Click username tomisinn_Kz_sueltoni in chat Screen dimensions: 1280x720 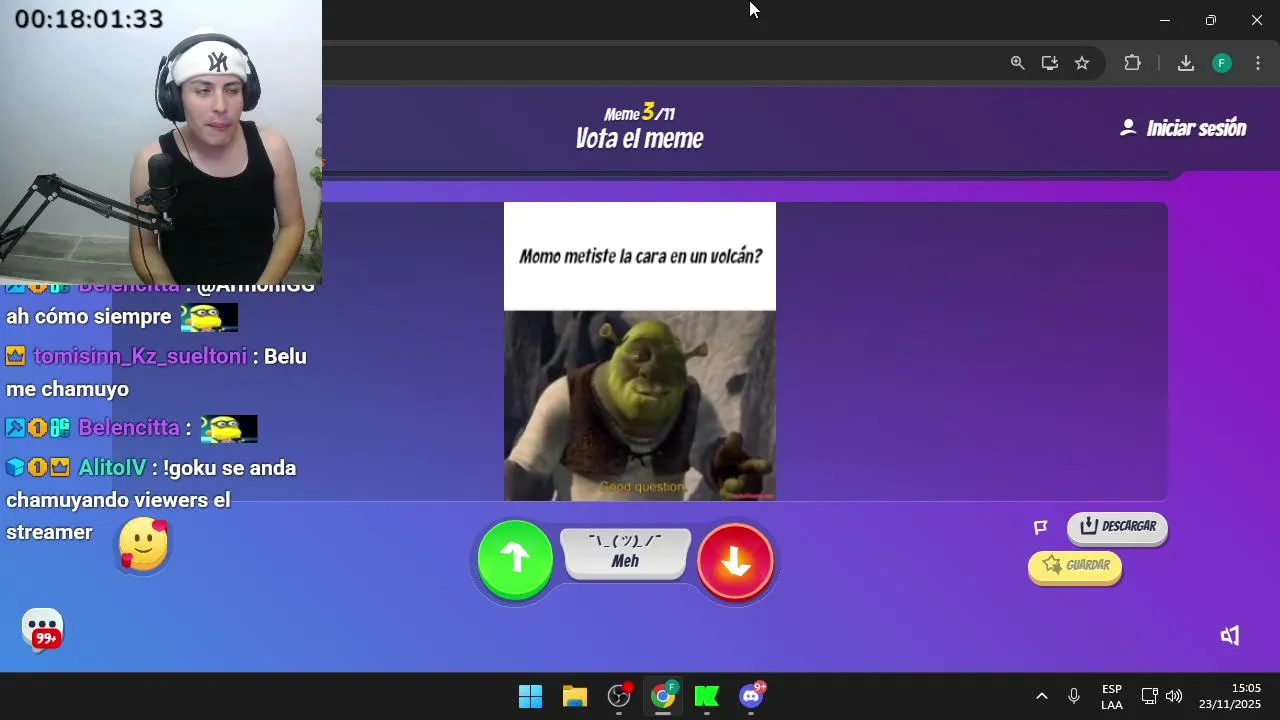coord(140,356)
